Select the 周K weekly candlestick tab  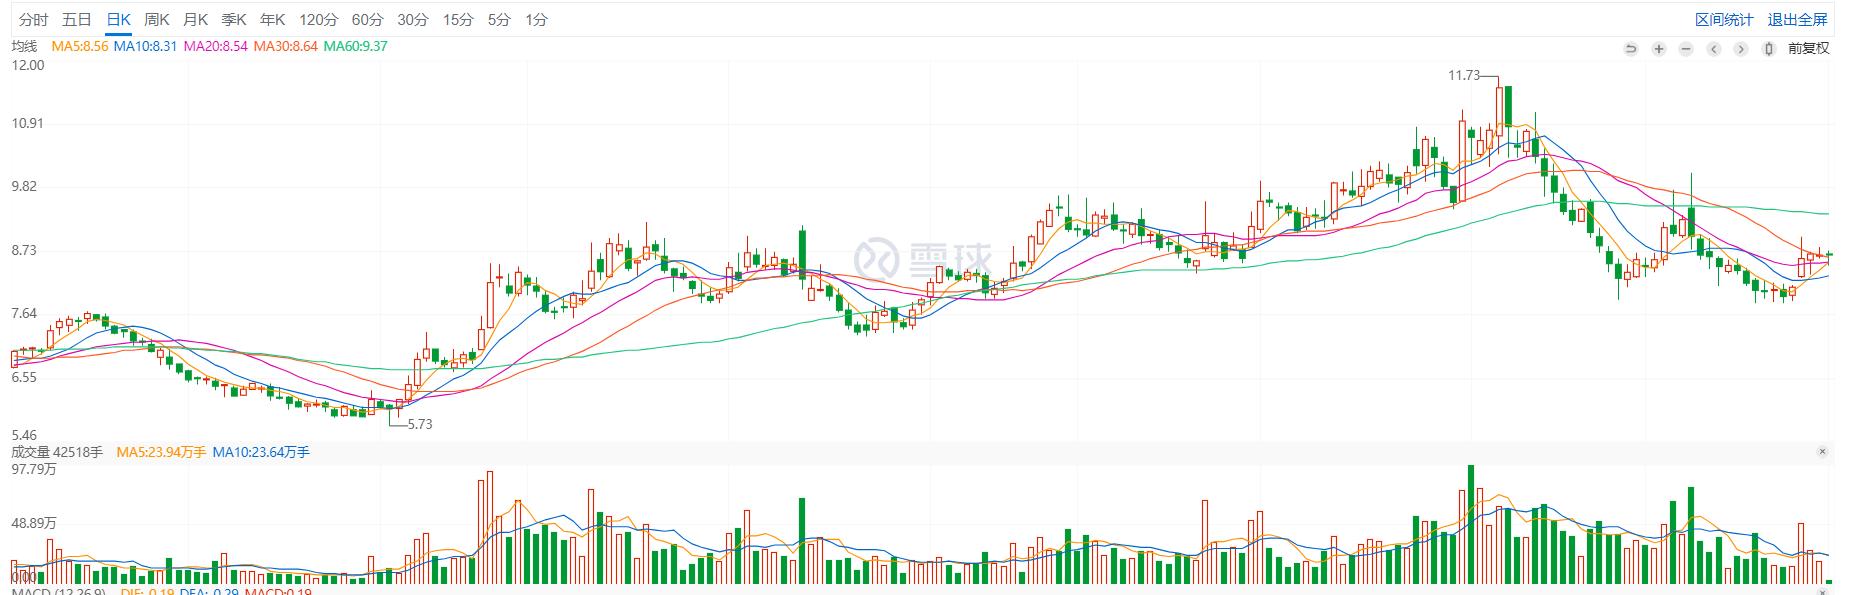[x=157, y=20]
